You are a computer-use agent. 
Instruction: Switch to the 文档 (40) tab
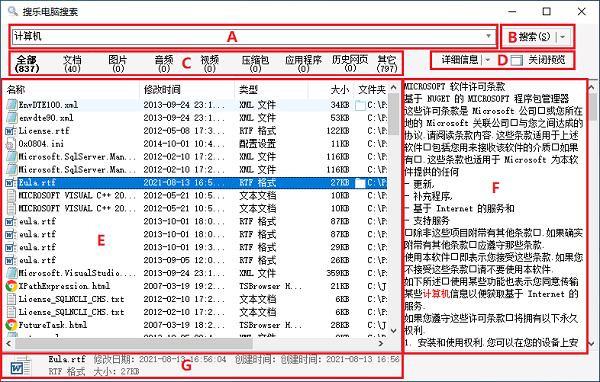click(x=72, y=64)
